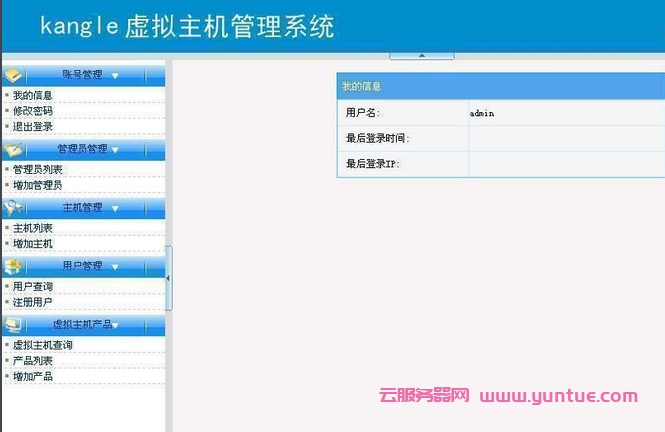Click the 虚拟主机产品 monitor icon
The height and width of the screenshot is (432, 665).
13,325
